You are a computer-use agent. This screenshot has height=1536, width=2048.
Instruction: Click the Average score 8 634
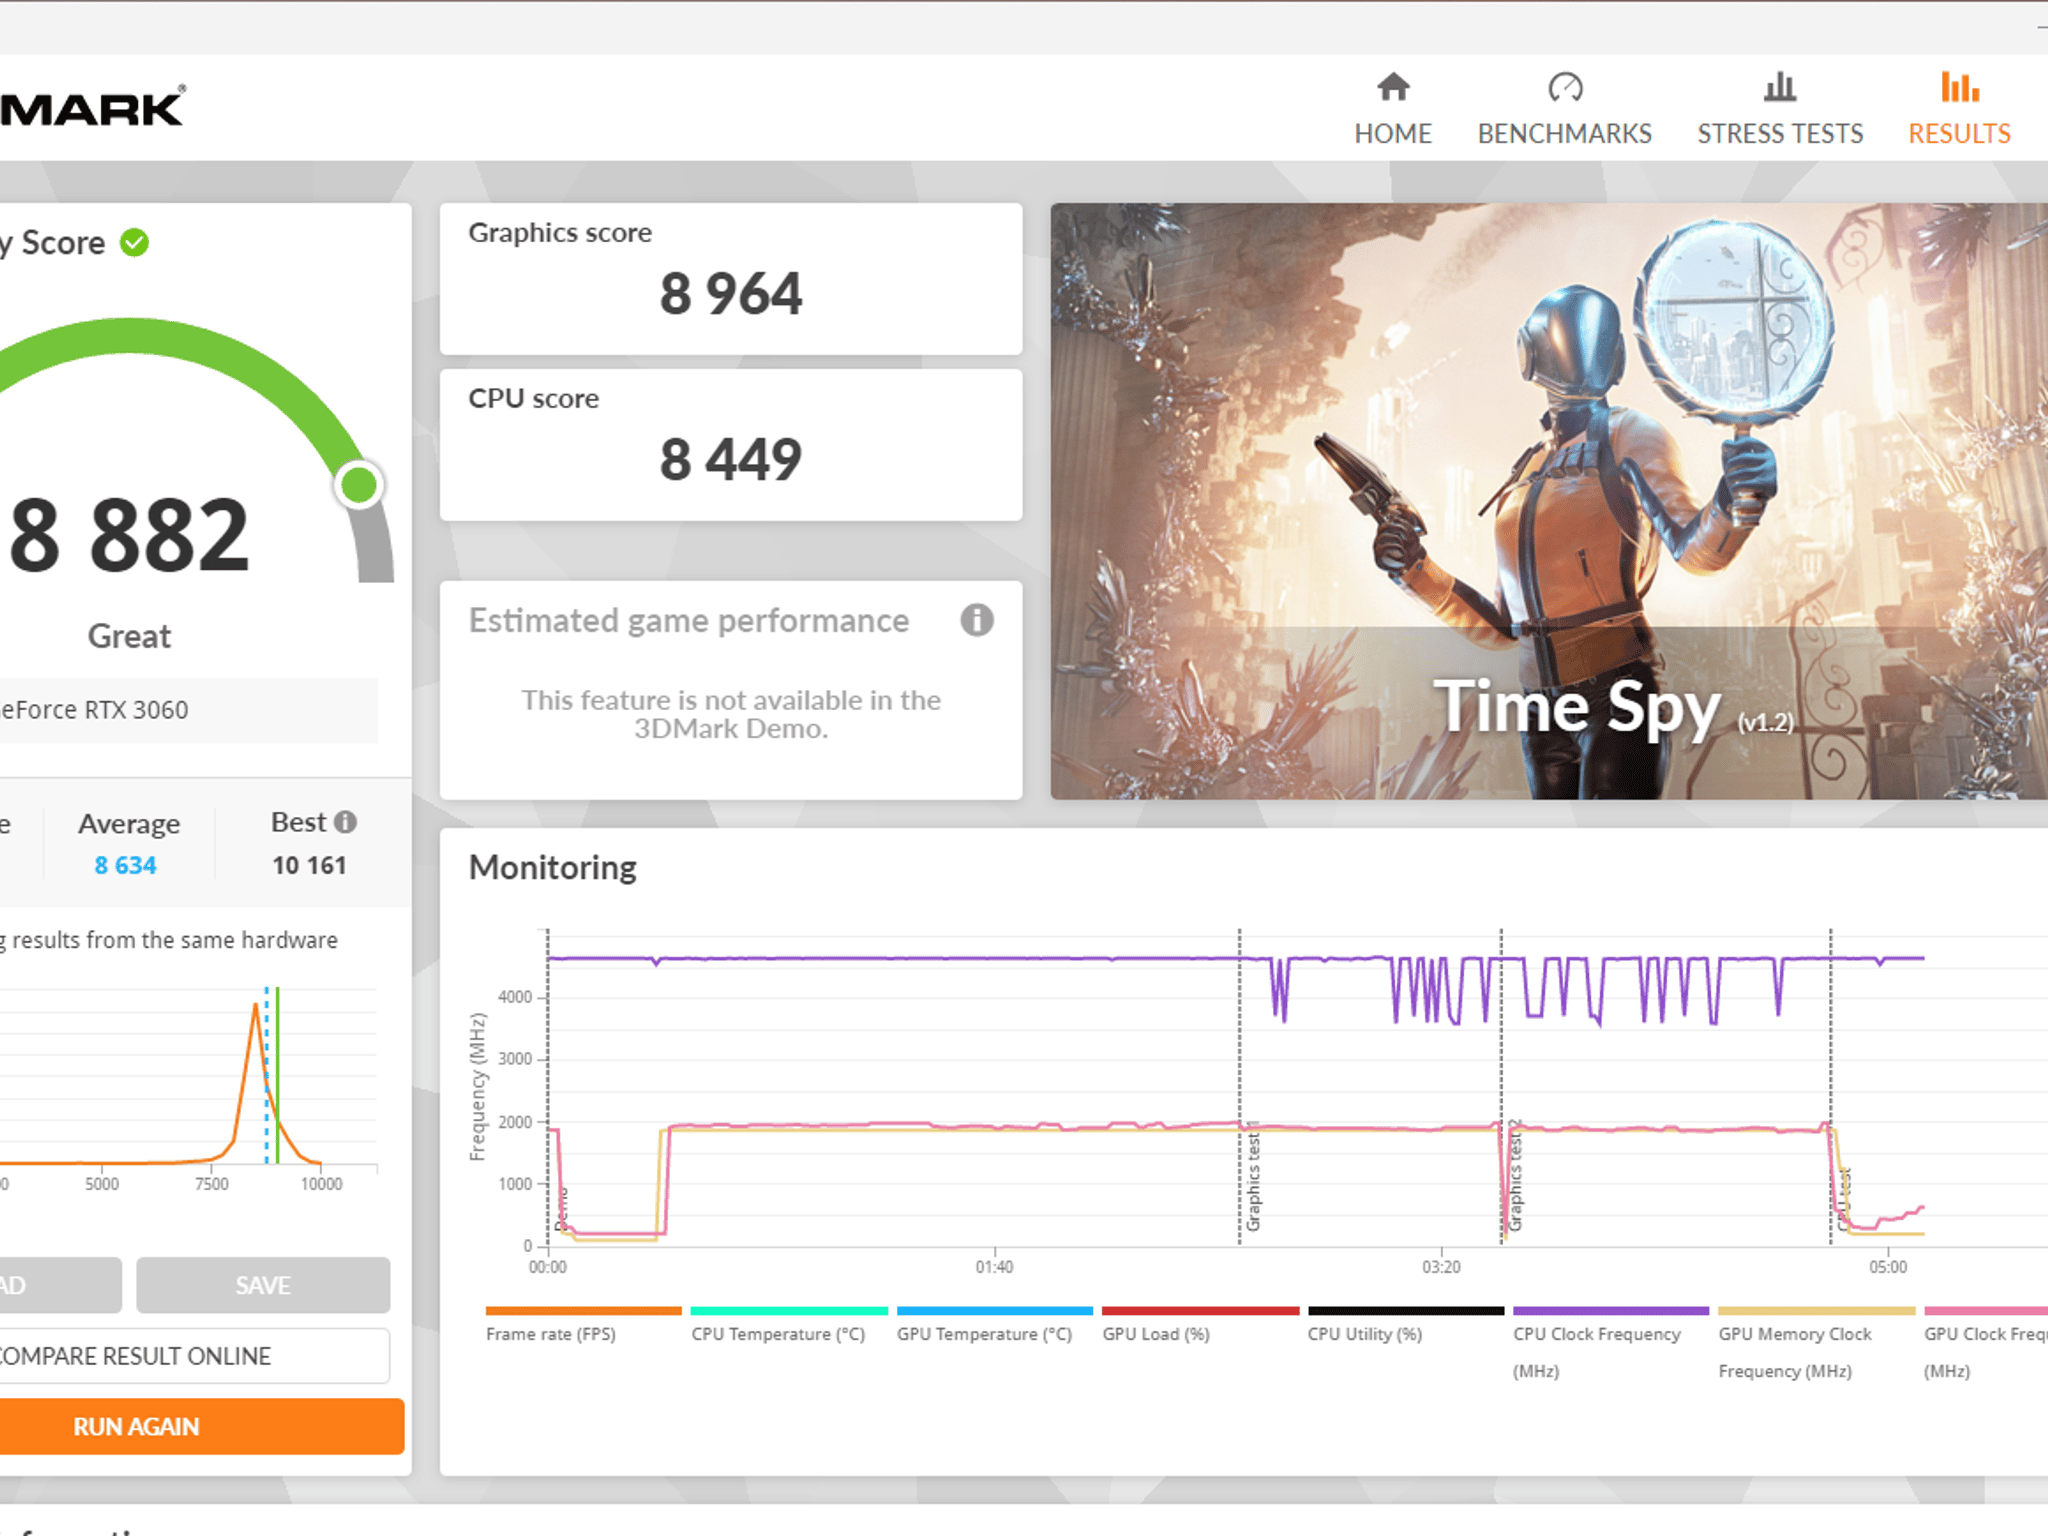click(x=125, y=865)
